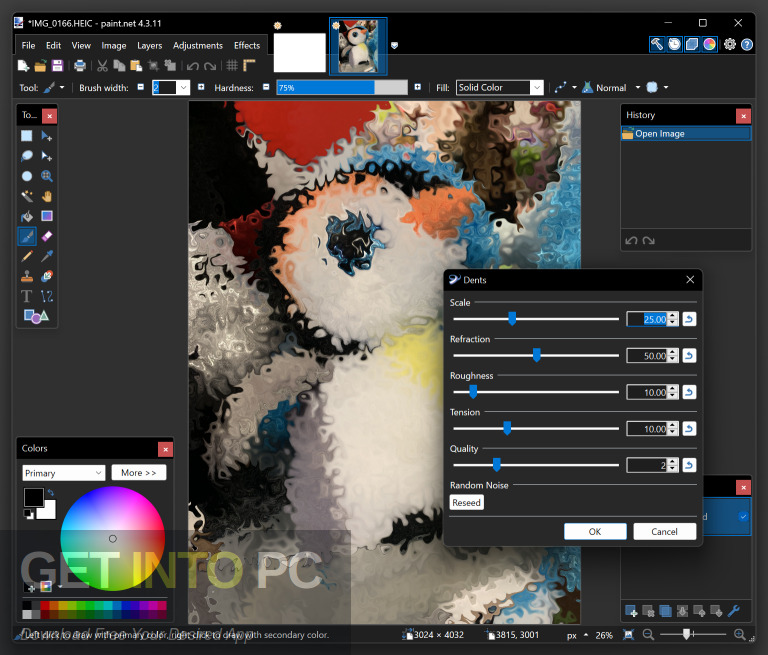Pick a color on the color wheel

[113, 538]
